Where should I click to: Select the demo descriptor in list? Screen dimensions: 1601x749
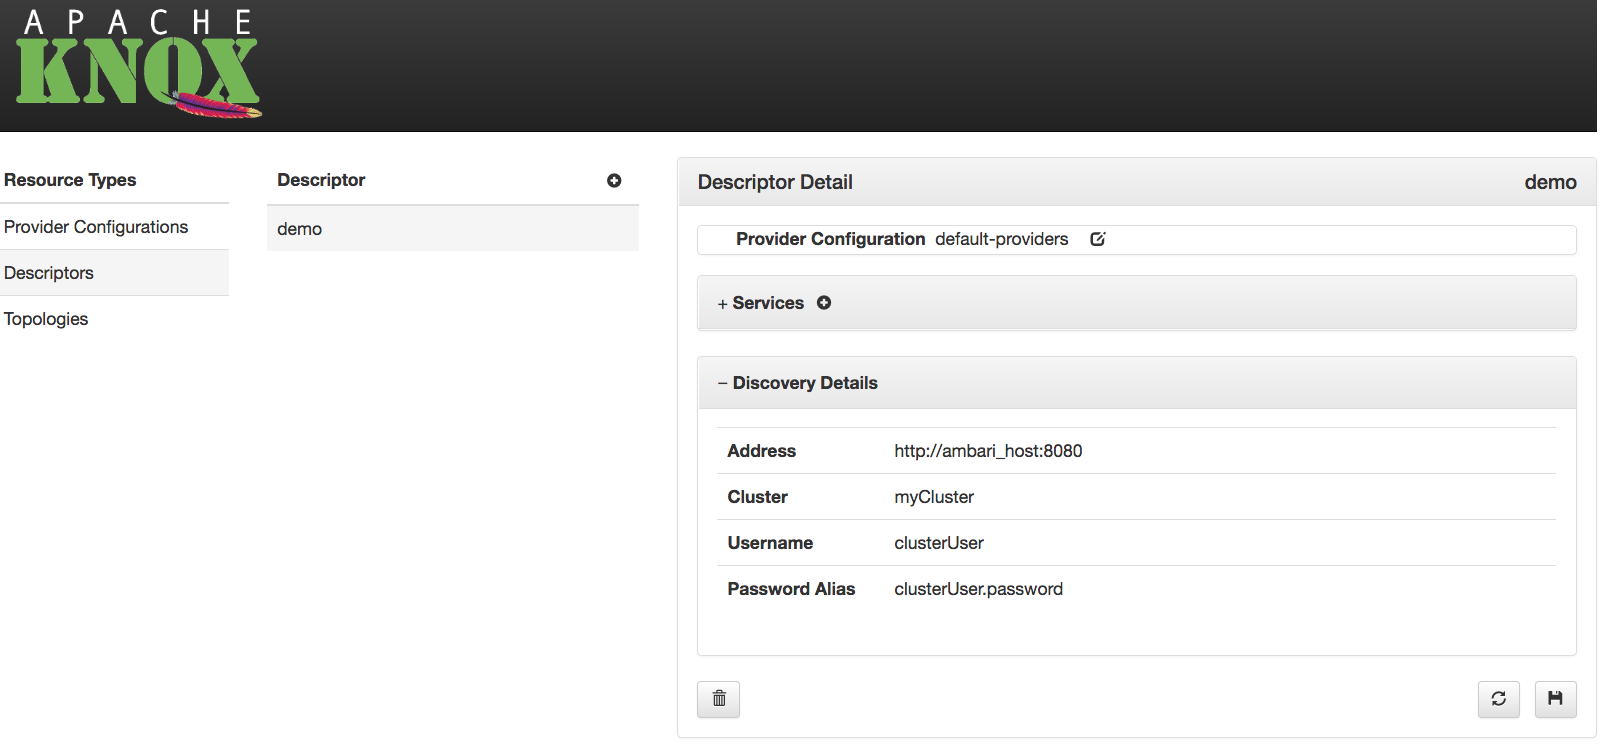coord(300,229)
